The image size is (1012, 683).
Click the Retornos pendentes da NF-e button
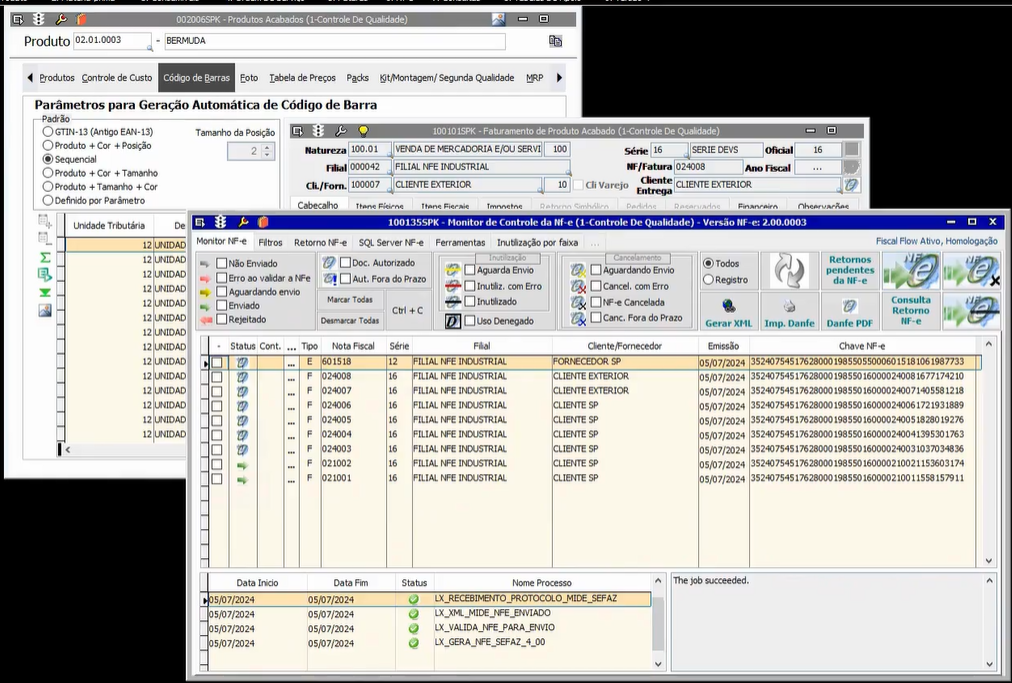(849, 270)
